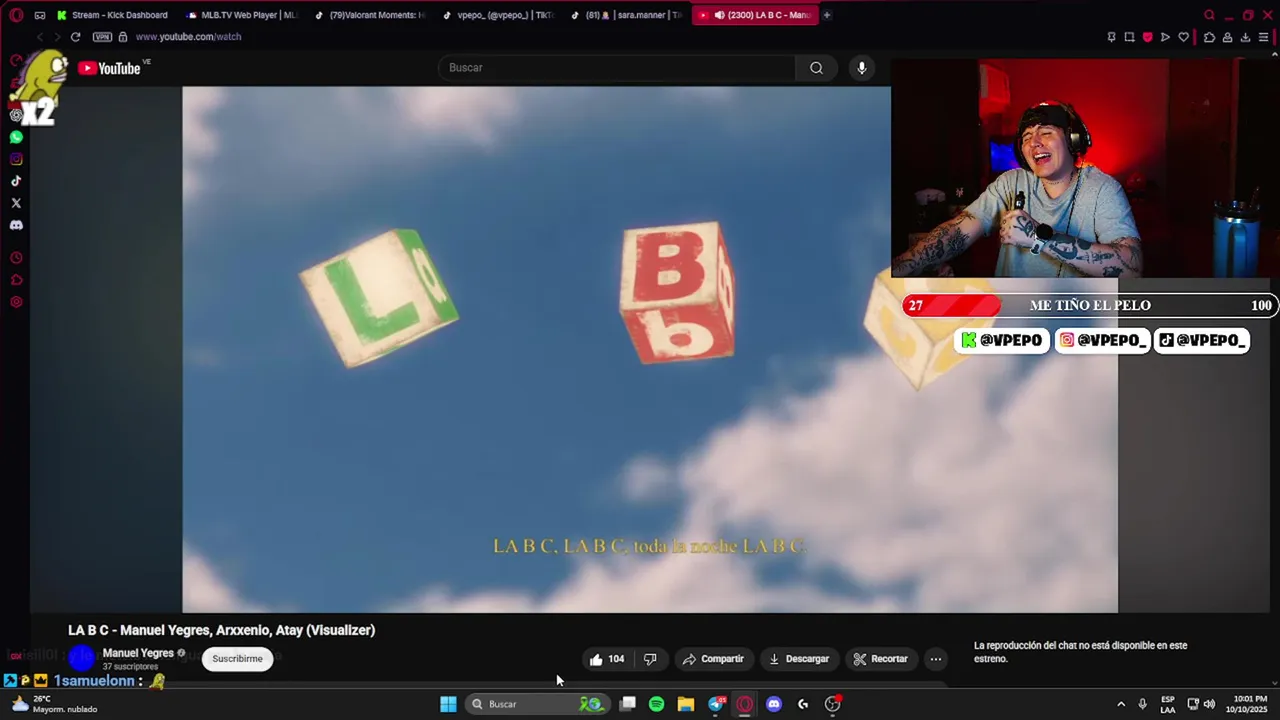Open Discord from the taskbar
Image resolution: width=1280 pixels, height=720 pixels.
point(773,704)
